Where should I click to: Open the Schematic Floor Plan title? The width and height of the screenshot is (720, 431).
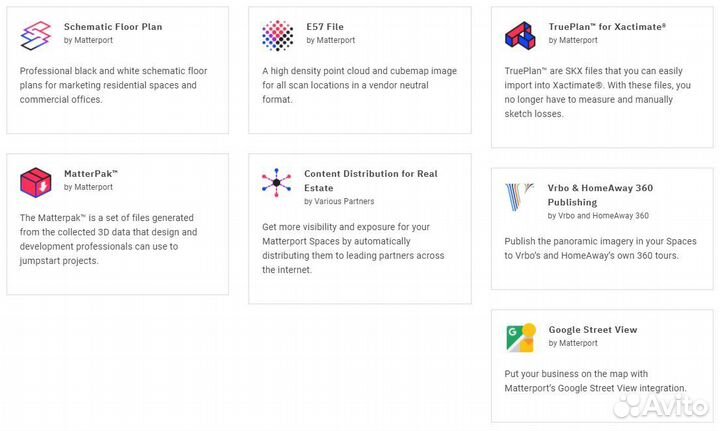[112, 27]
